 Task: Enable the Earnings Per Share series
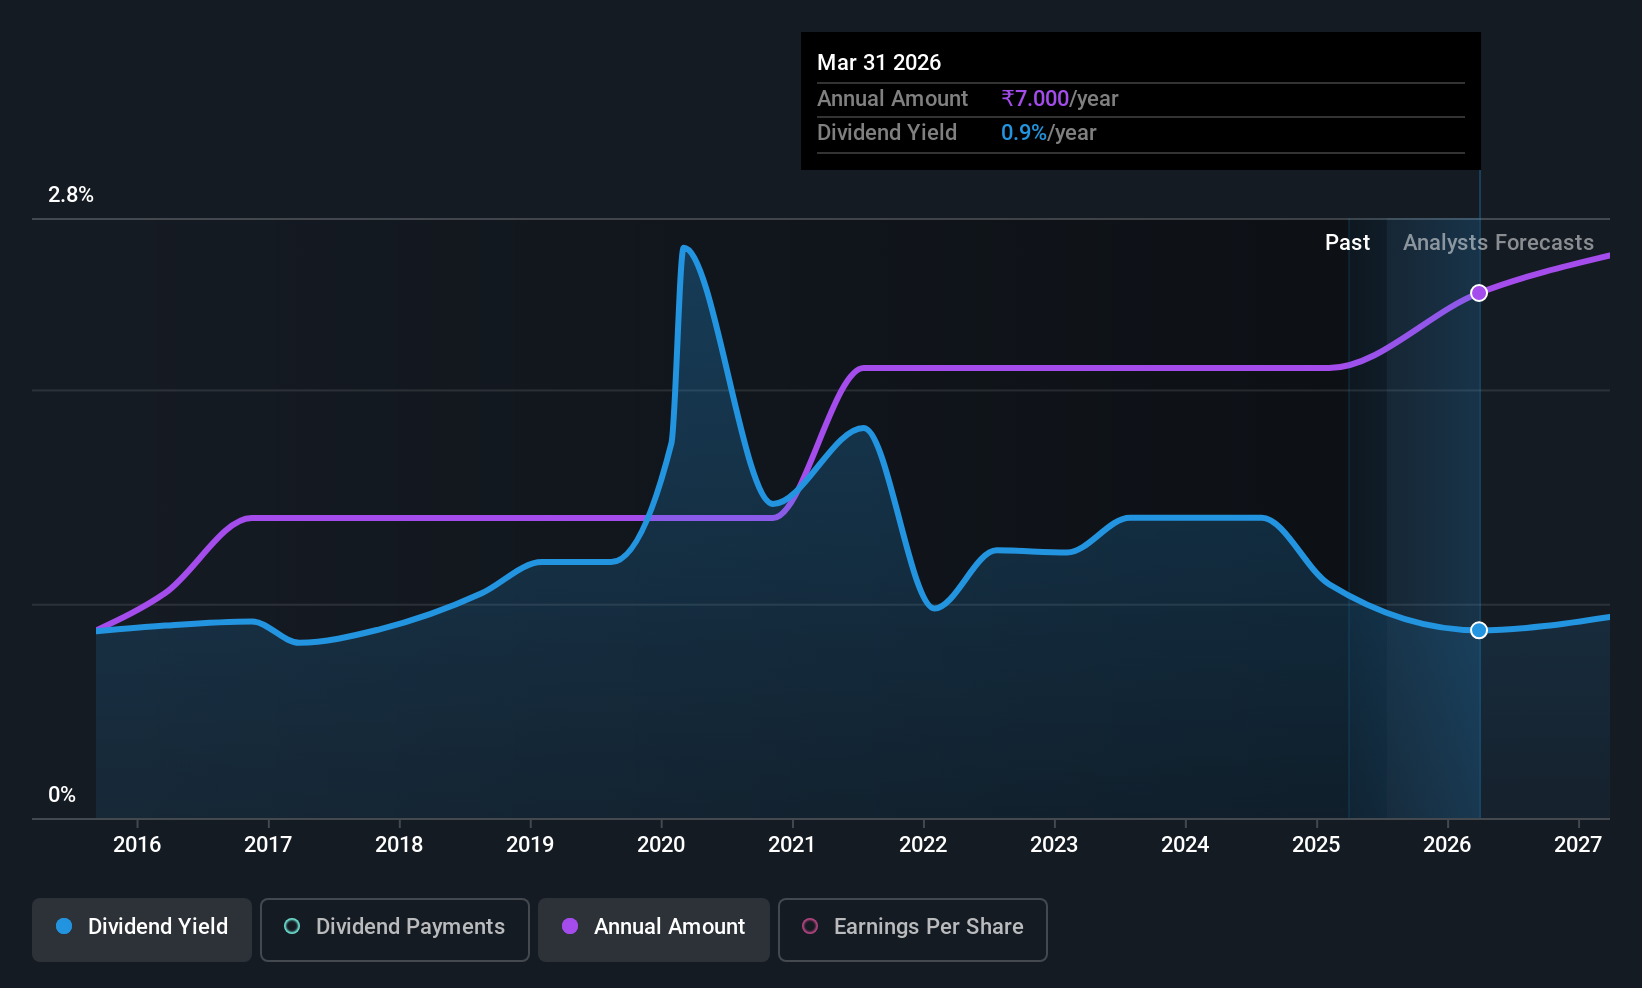click(913, 930)
